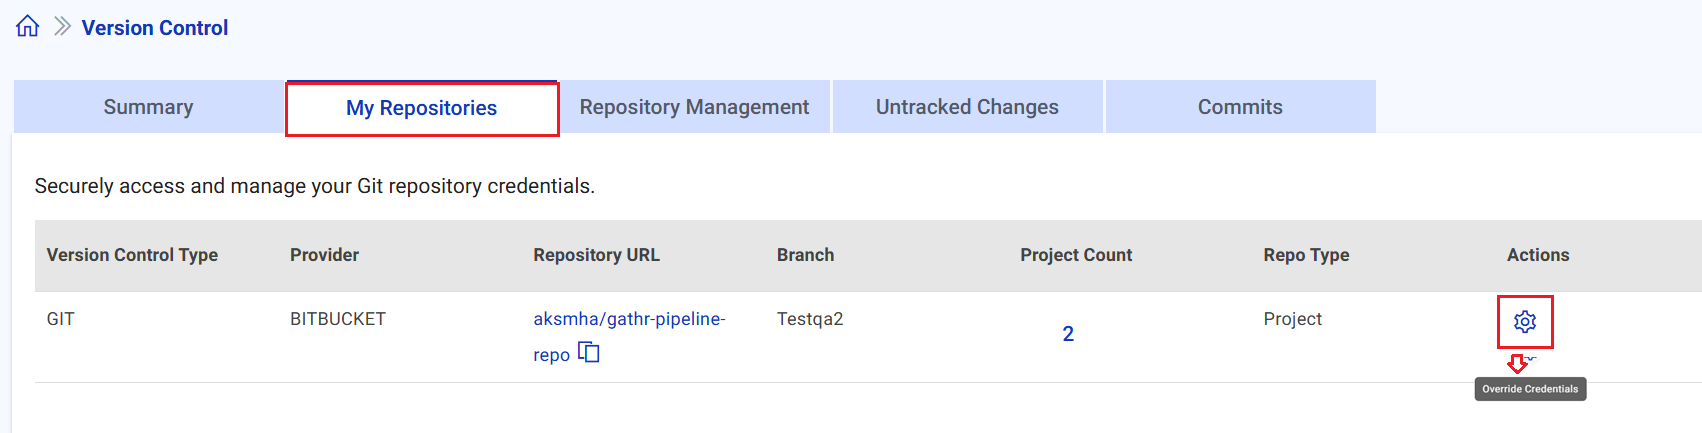Click the Provider column header

[x=324, y=255]
